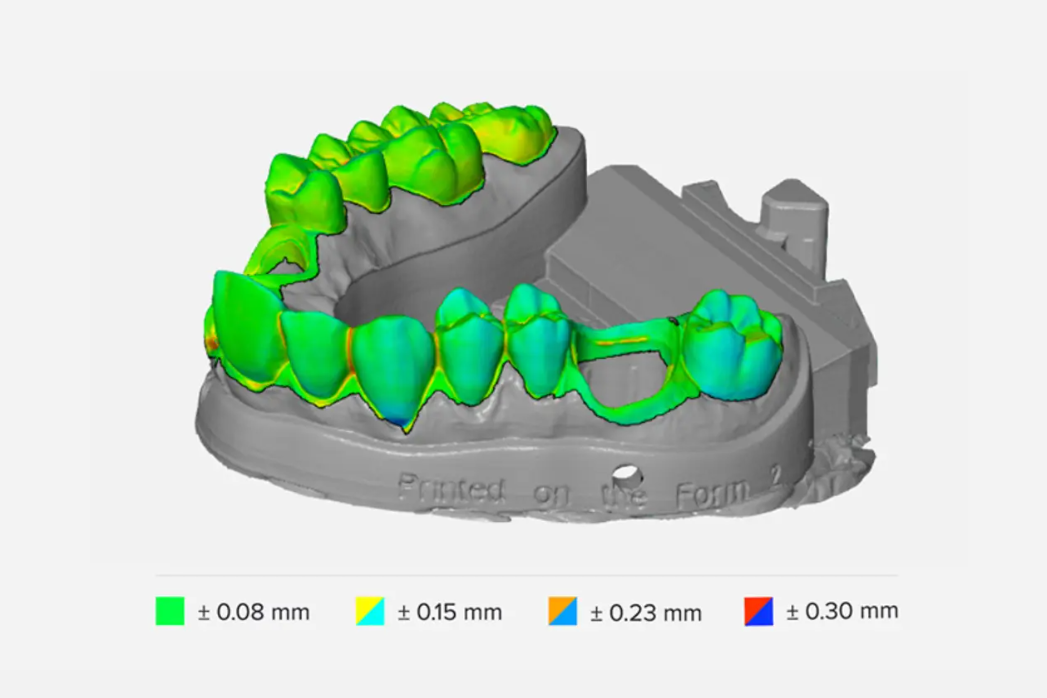Click the red-blue ± 0.30 mm swatch
The width and height of the screenshot is (1047, 698).
[759, 611]
